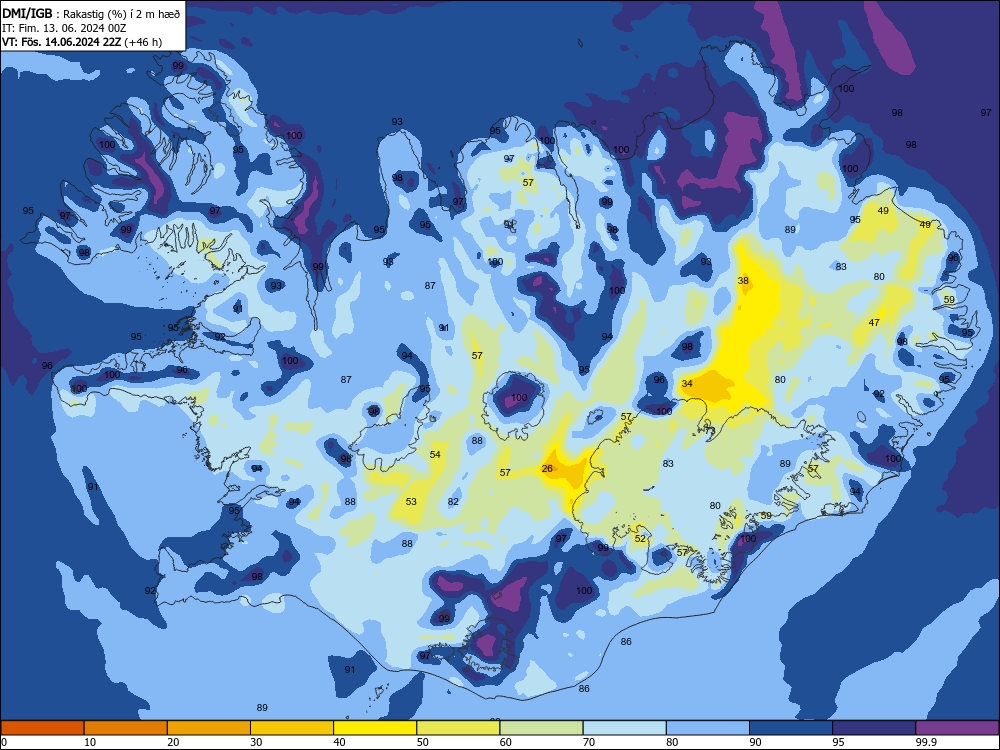The height and width of the screenshot is (750, 1000).
Task: Click the humidity value "53" on the map
Action: click(411, 502)
